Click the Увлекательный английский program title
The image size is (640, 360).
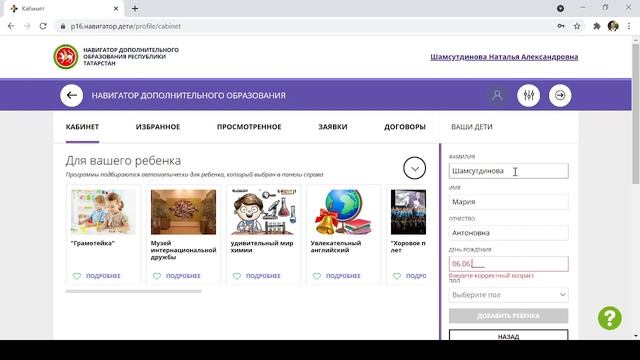[336, 247]
